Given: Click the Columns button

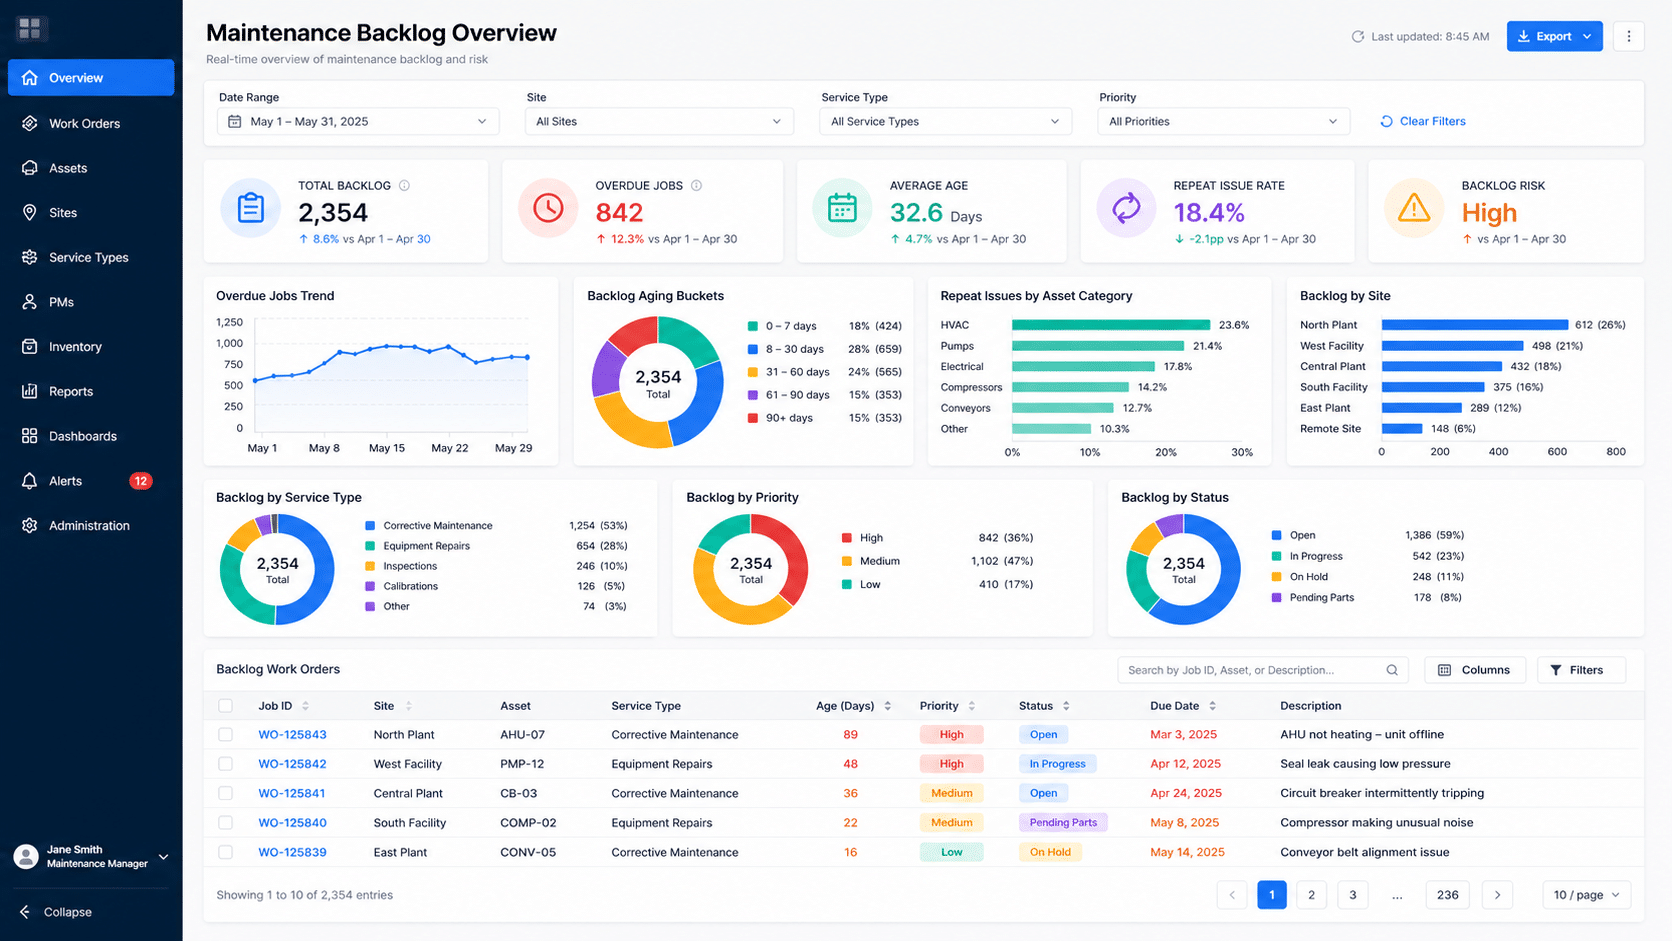Looking at the screenshot, I should pos(1475,670).
